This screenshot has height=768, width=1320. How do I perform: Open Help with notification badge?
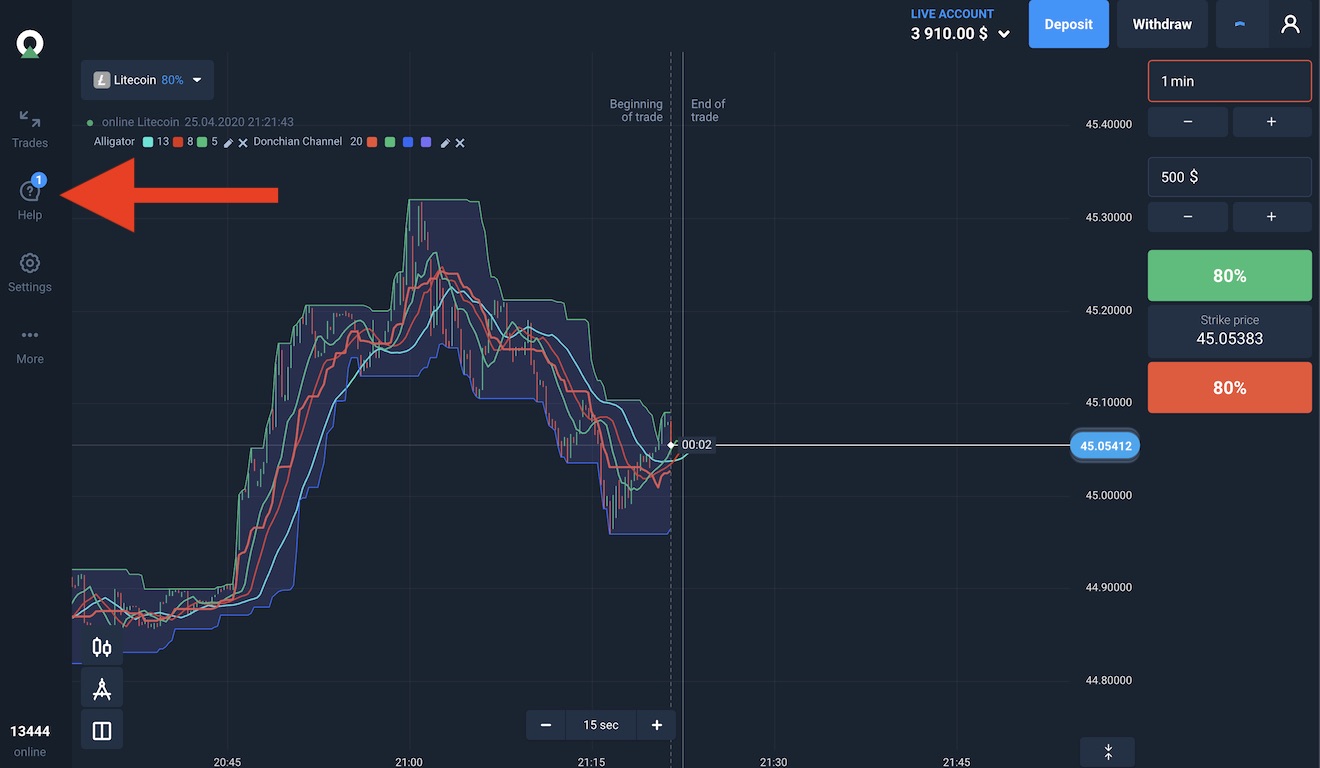[x=30, y=198]
